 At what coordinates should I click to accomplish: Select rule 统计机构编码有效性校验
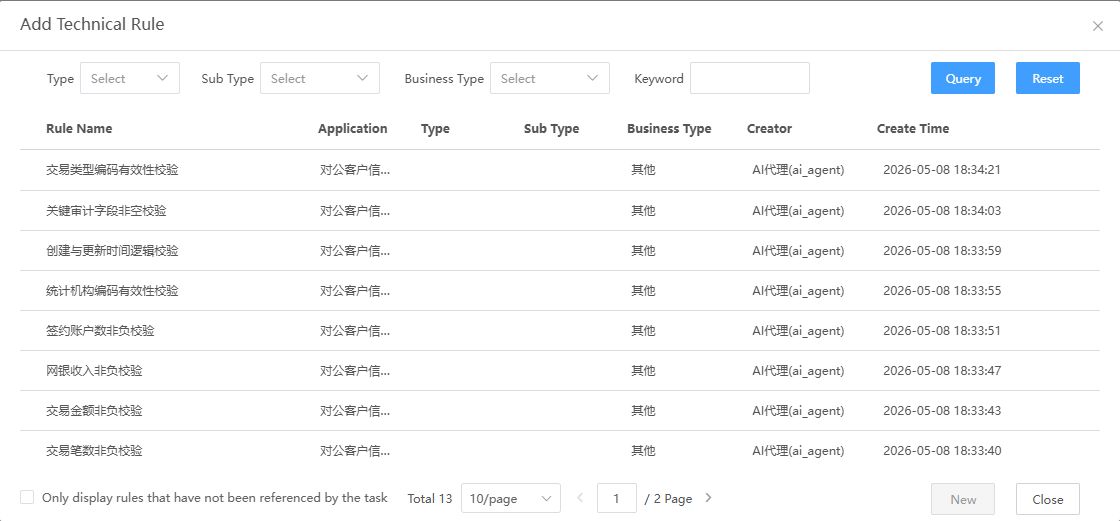pos(112,291)
